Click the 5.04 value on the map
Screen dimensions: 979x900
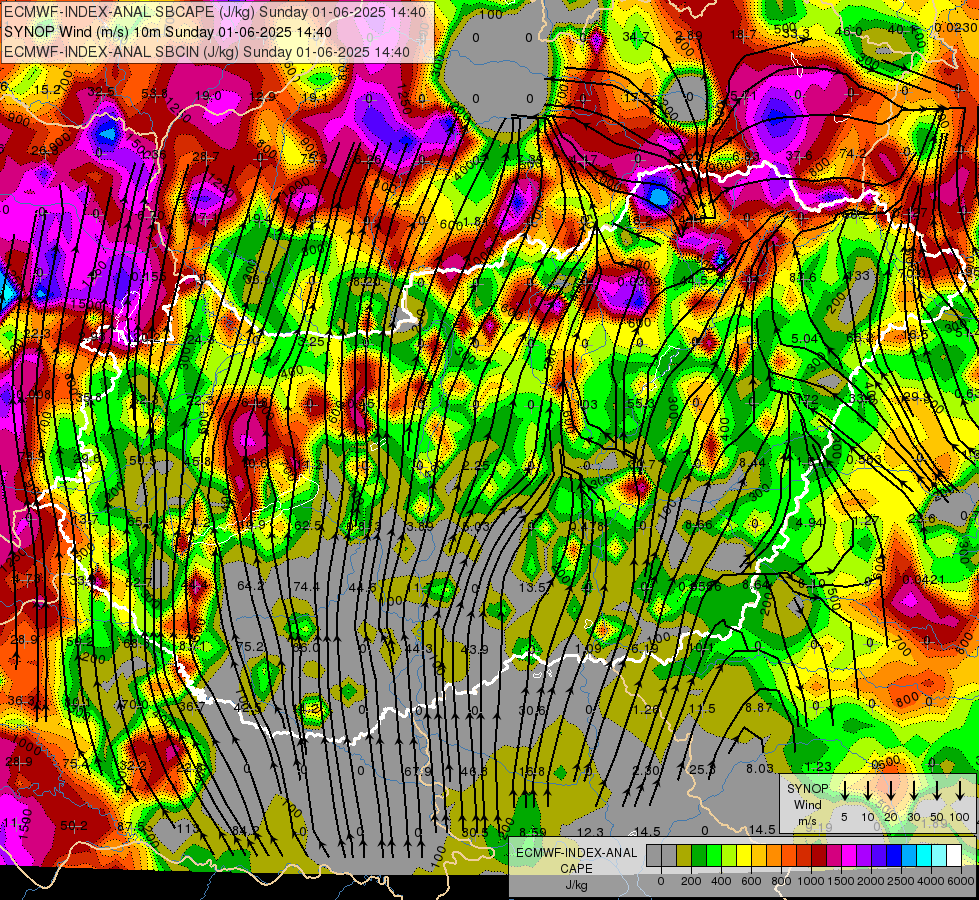click(x=804, y=339)
